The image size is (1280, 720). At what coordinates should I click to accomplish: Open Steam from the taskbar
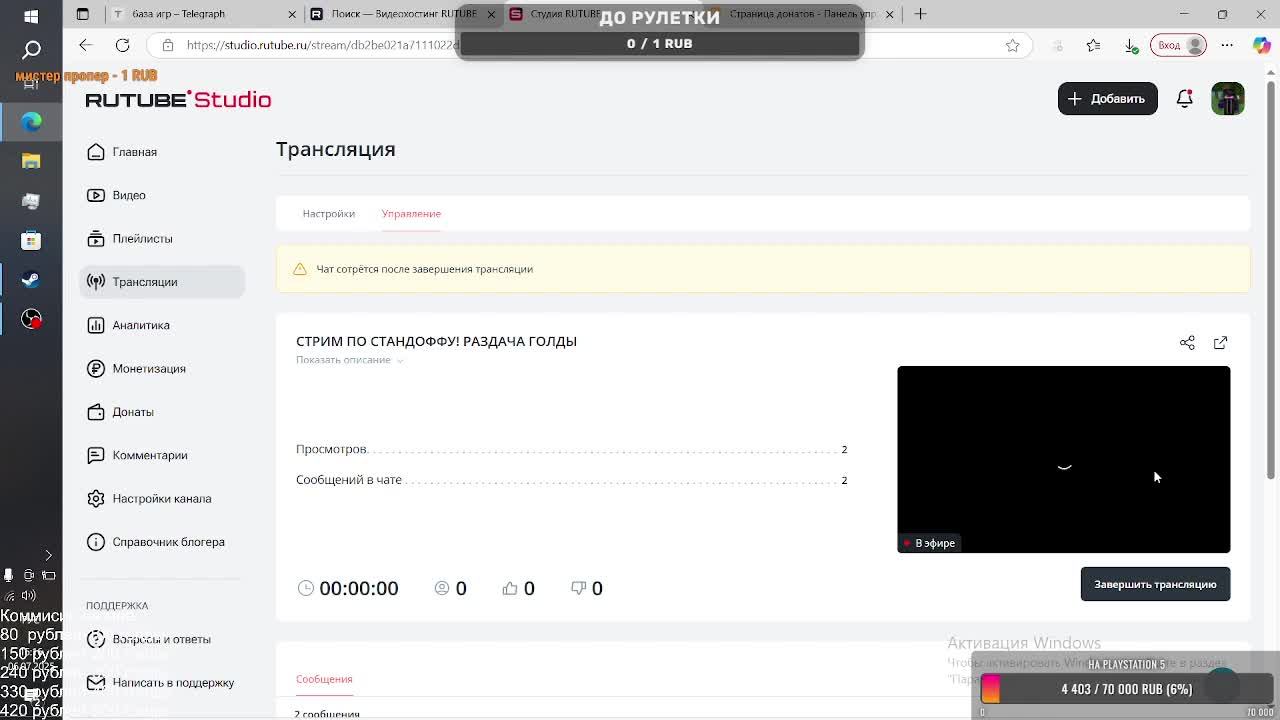click(x=31, y=280)
